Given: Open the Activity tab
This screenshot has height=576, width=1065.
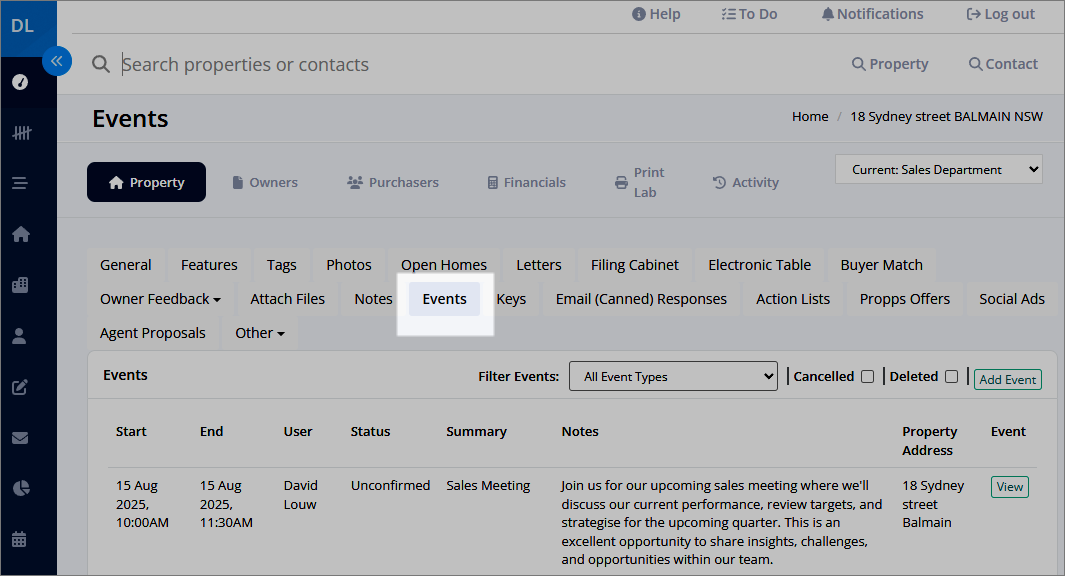Looking at the screenshot, I should [746, 183].
